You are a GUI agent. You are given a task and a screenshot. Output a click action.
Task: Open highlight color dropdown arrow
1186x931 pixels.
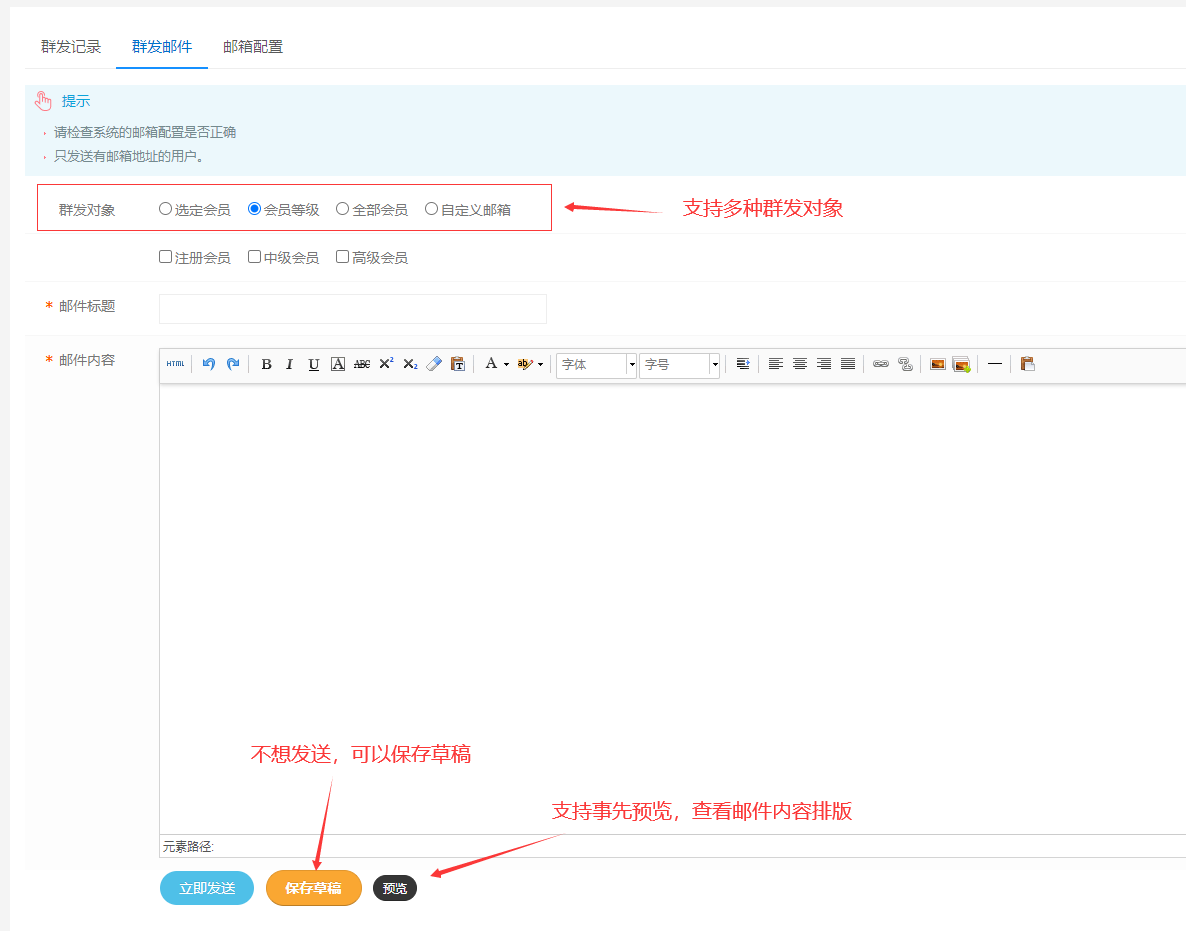coord(540,365)
